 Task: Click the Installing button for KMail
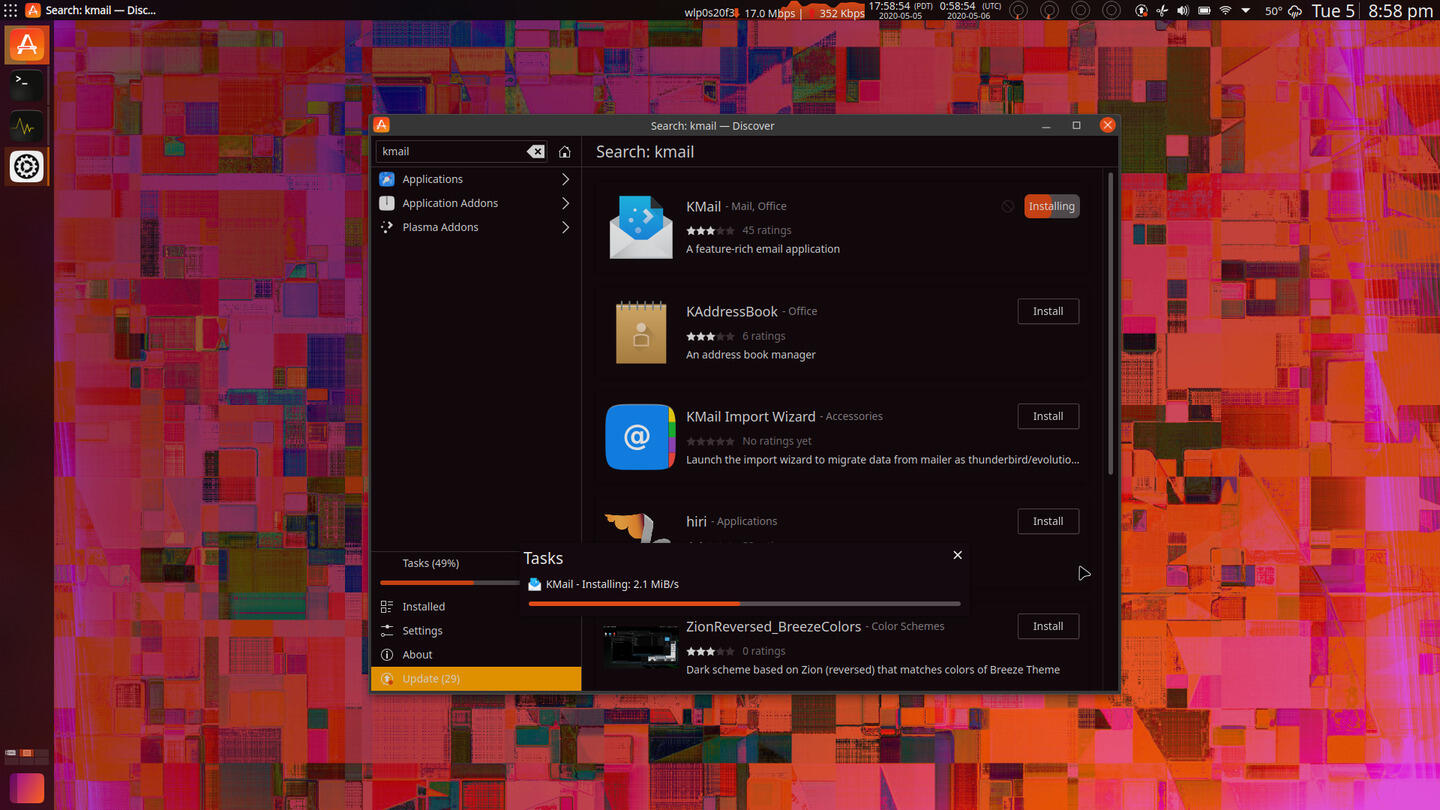(1052, 206)
